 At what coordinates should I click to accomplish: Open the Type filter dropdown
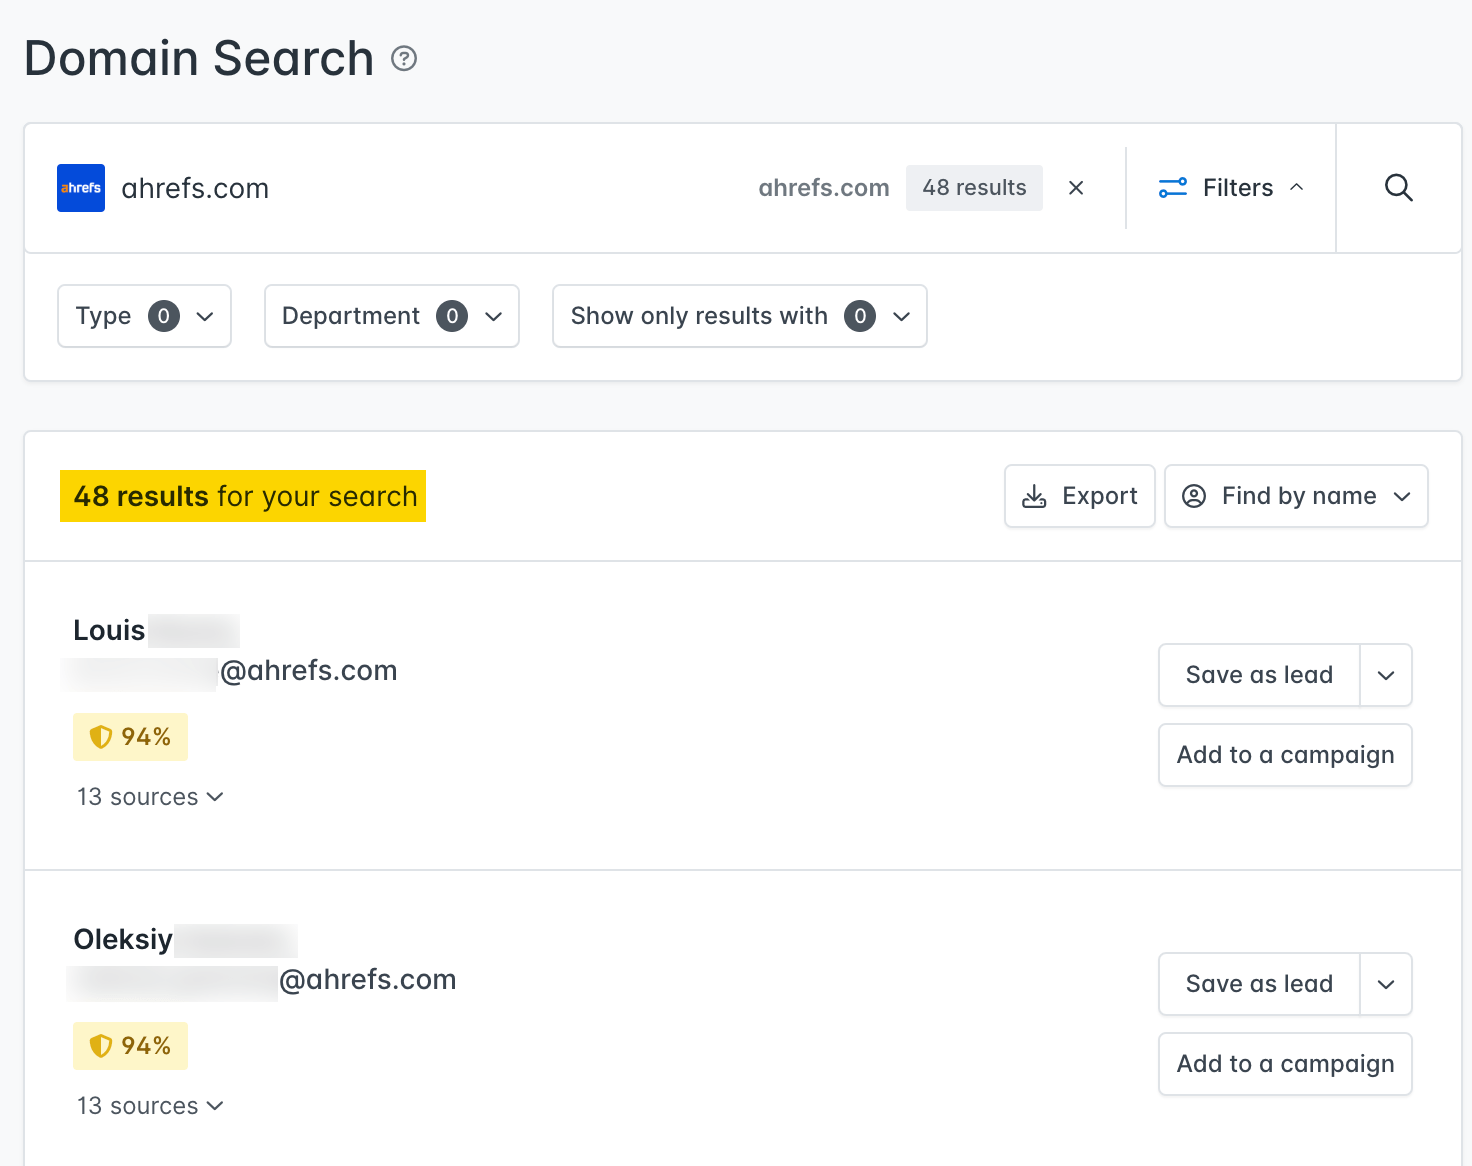144,316
